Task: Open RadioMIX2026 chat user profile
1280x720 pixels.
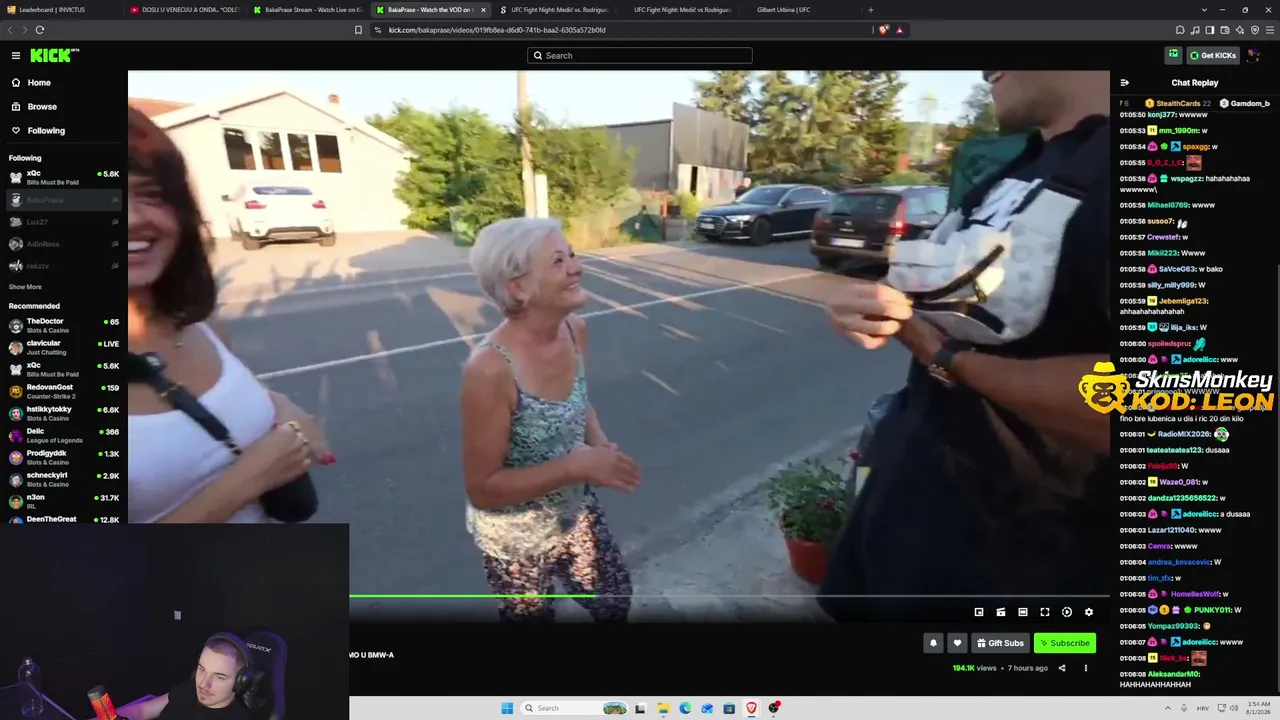Action: (1184, 434)
